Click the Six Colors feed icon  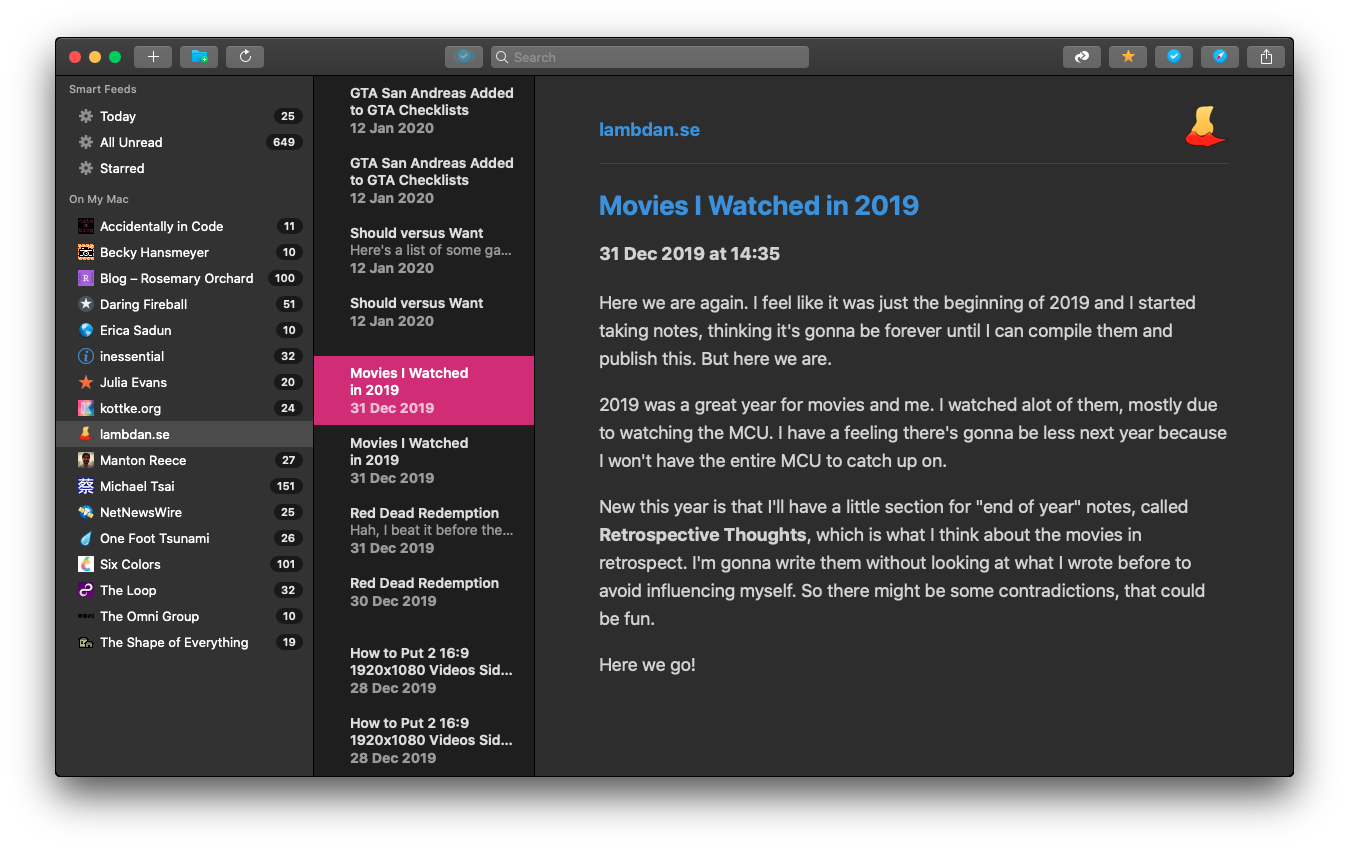click(x=86, y=564)
